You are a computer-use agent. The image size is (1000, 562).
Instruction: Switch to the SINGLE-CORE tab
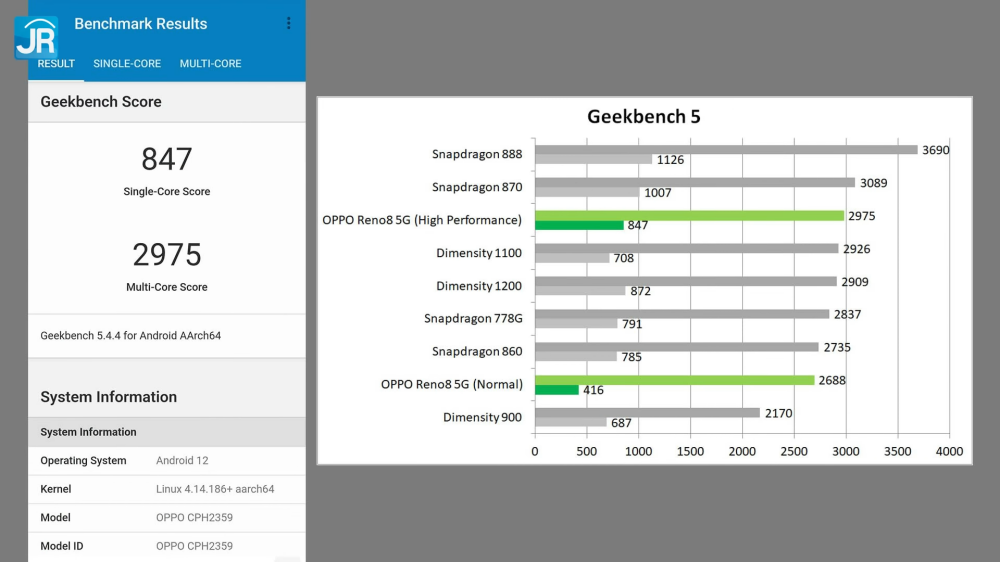127,64
